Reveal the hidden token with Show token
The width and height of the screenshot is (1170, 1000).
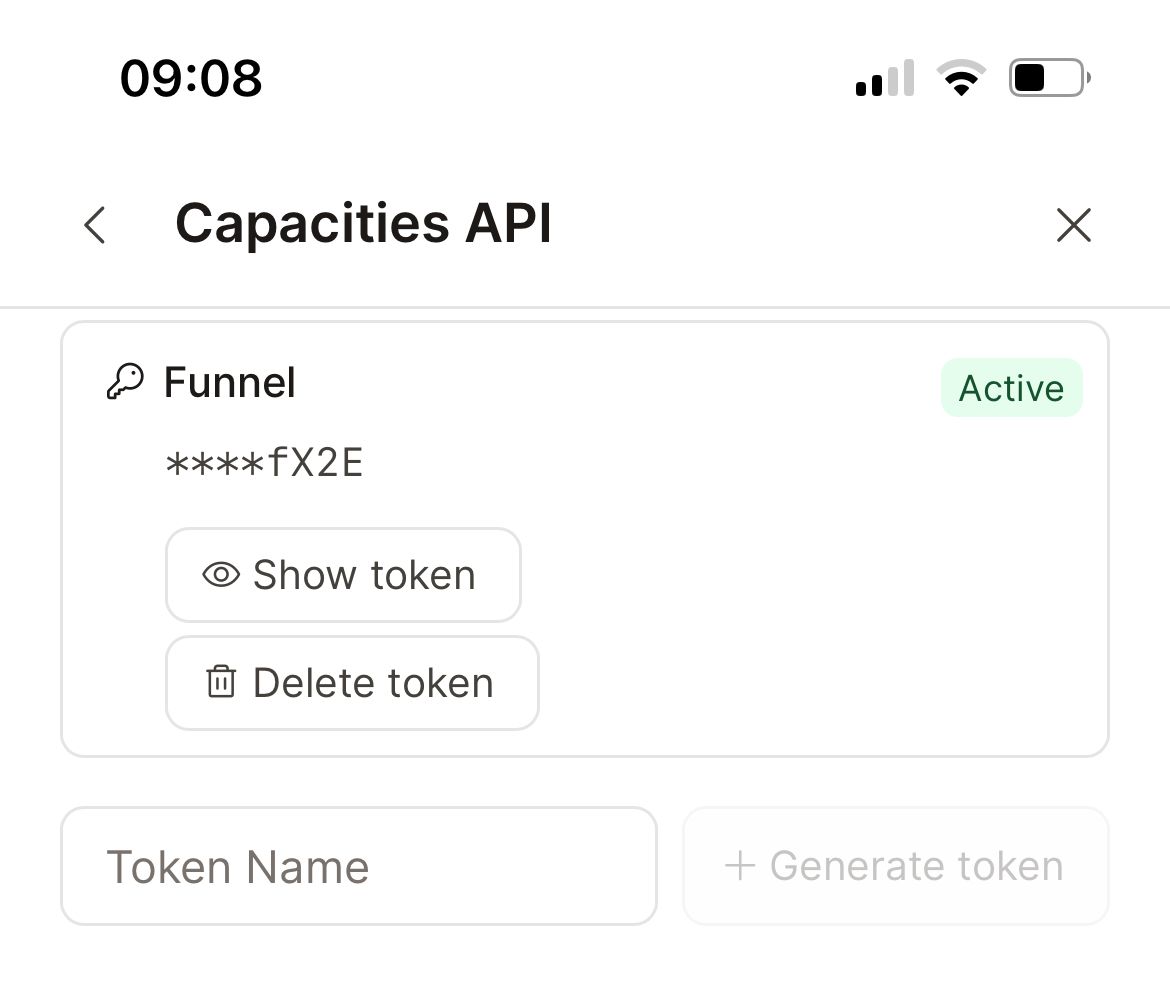[x=343, y=574]
